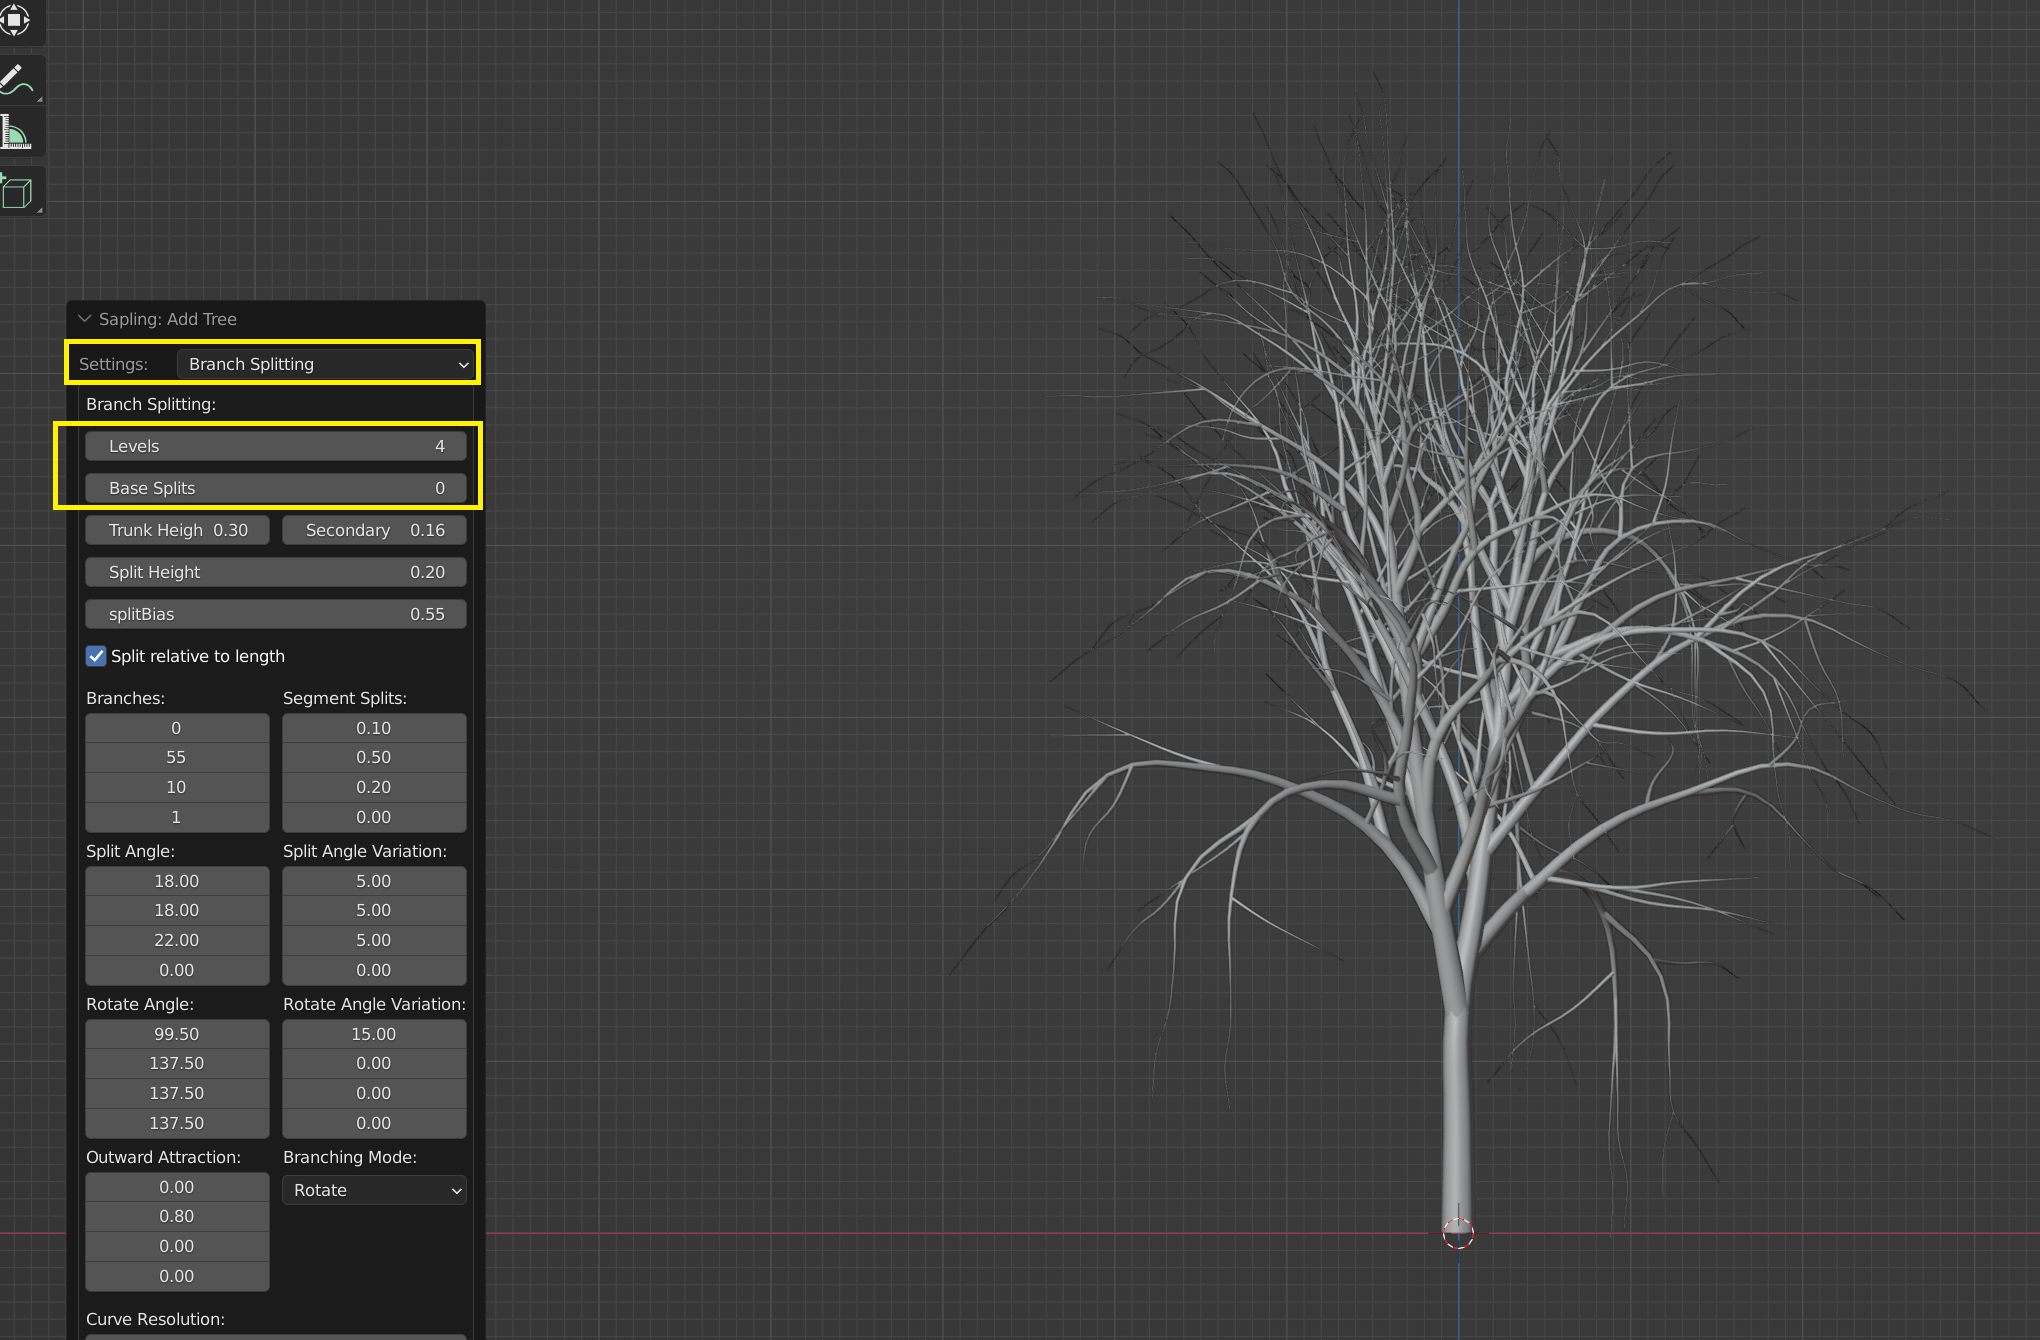This screenshot has width=2040, height=1340.
Task: Click the Secondary 0.16 field
Action: click(x=374, y=530)
